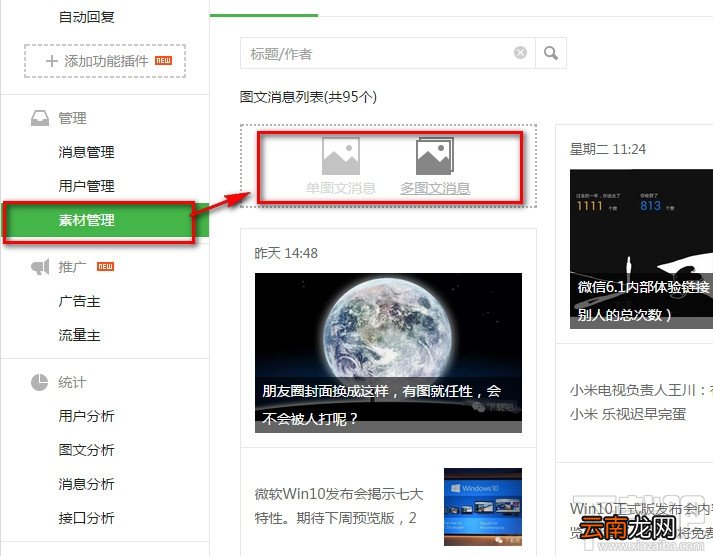This screenshot has height=556, width=713.
Task: Focus the 标题/作者 search field
Action: (388, 53)
